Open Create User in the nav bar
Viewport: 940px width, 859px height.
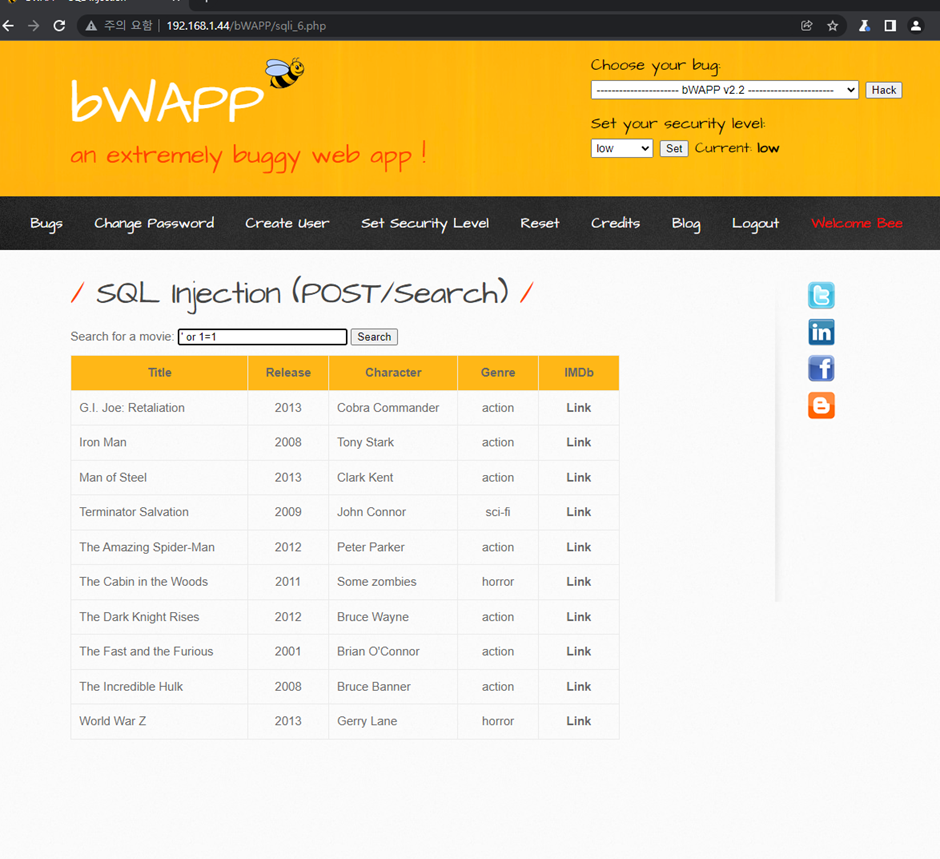(x=287, y=223)
